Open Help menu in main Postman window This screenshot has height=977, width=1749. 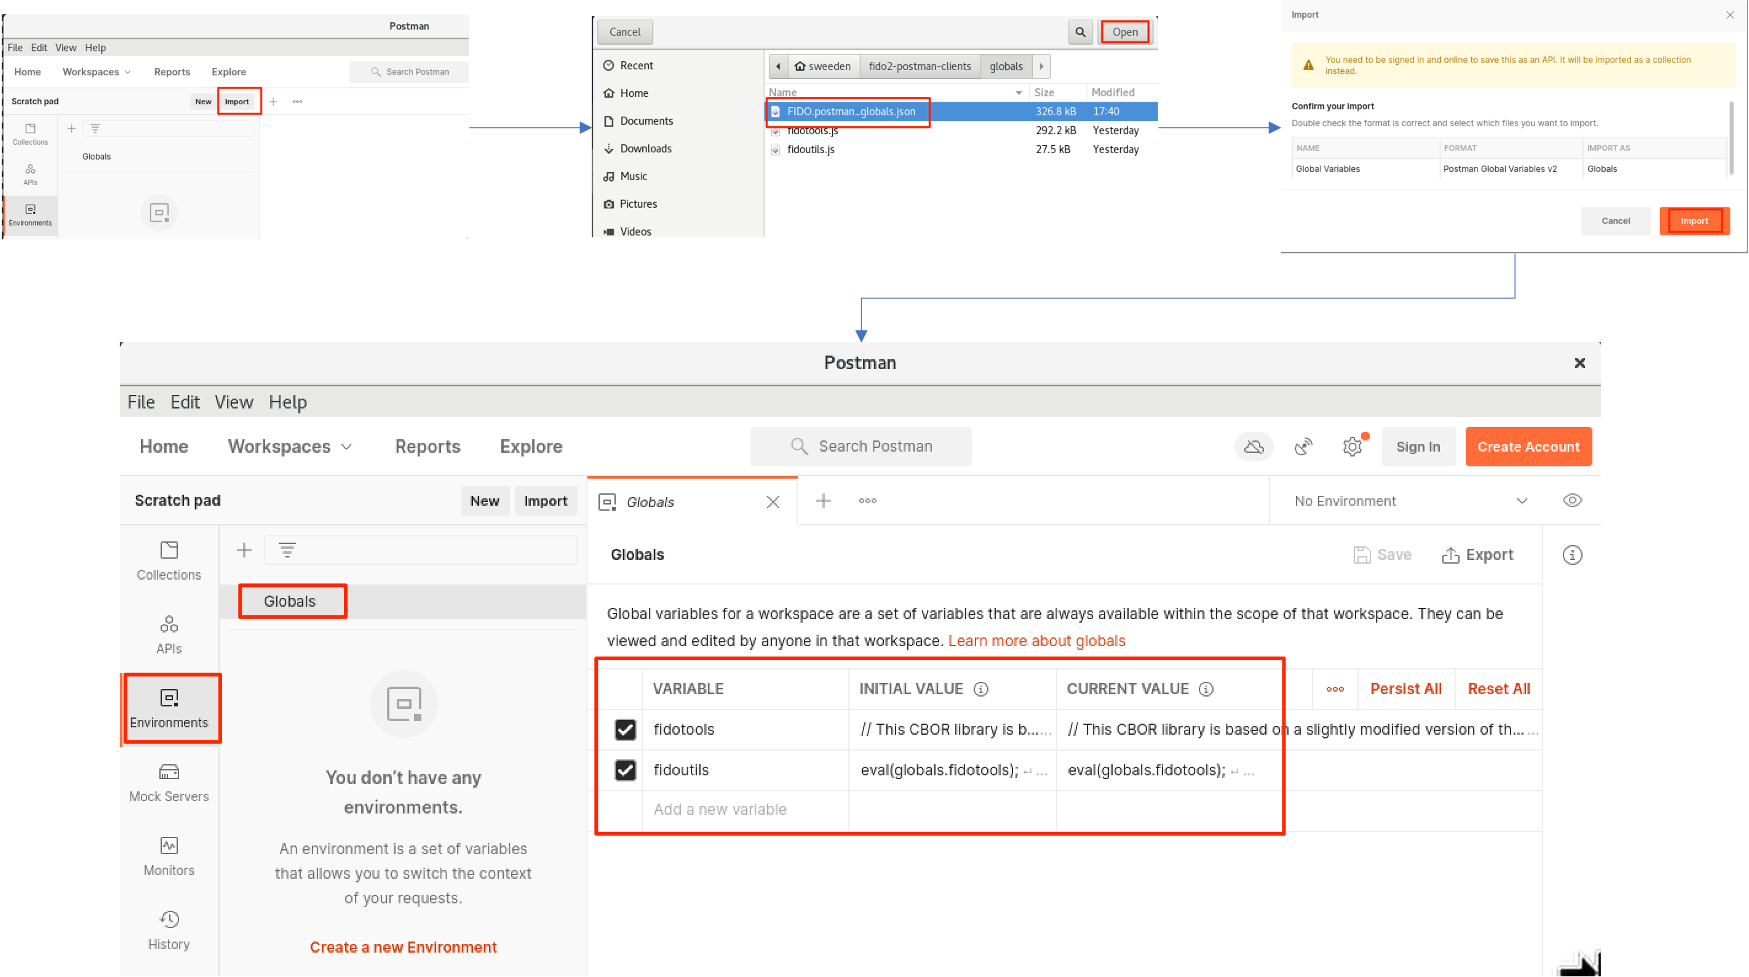(288, 402)
